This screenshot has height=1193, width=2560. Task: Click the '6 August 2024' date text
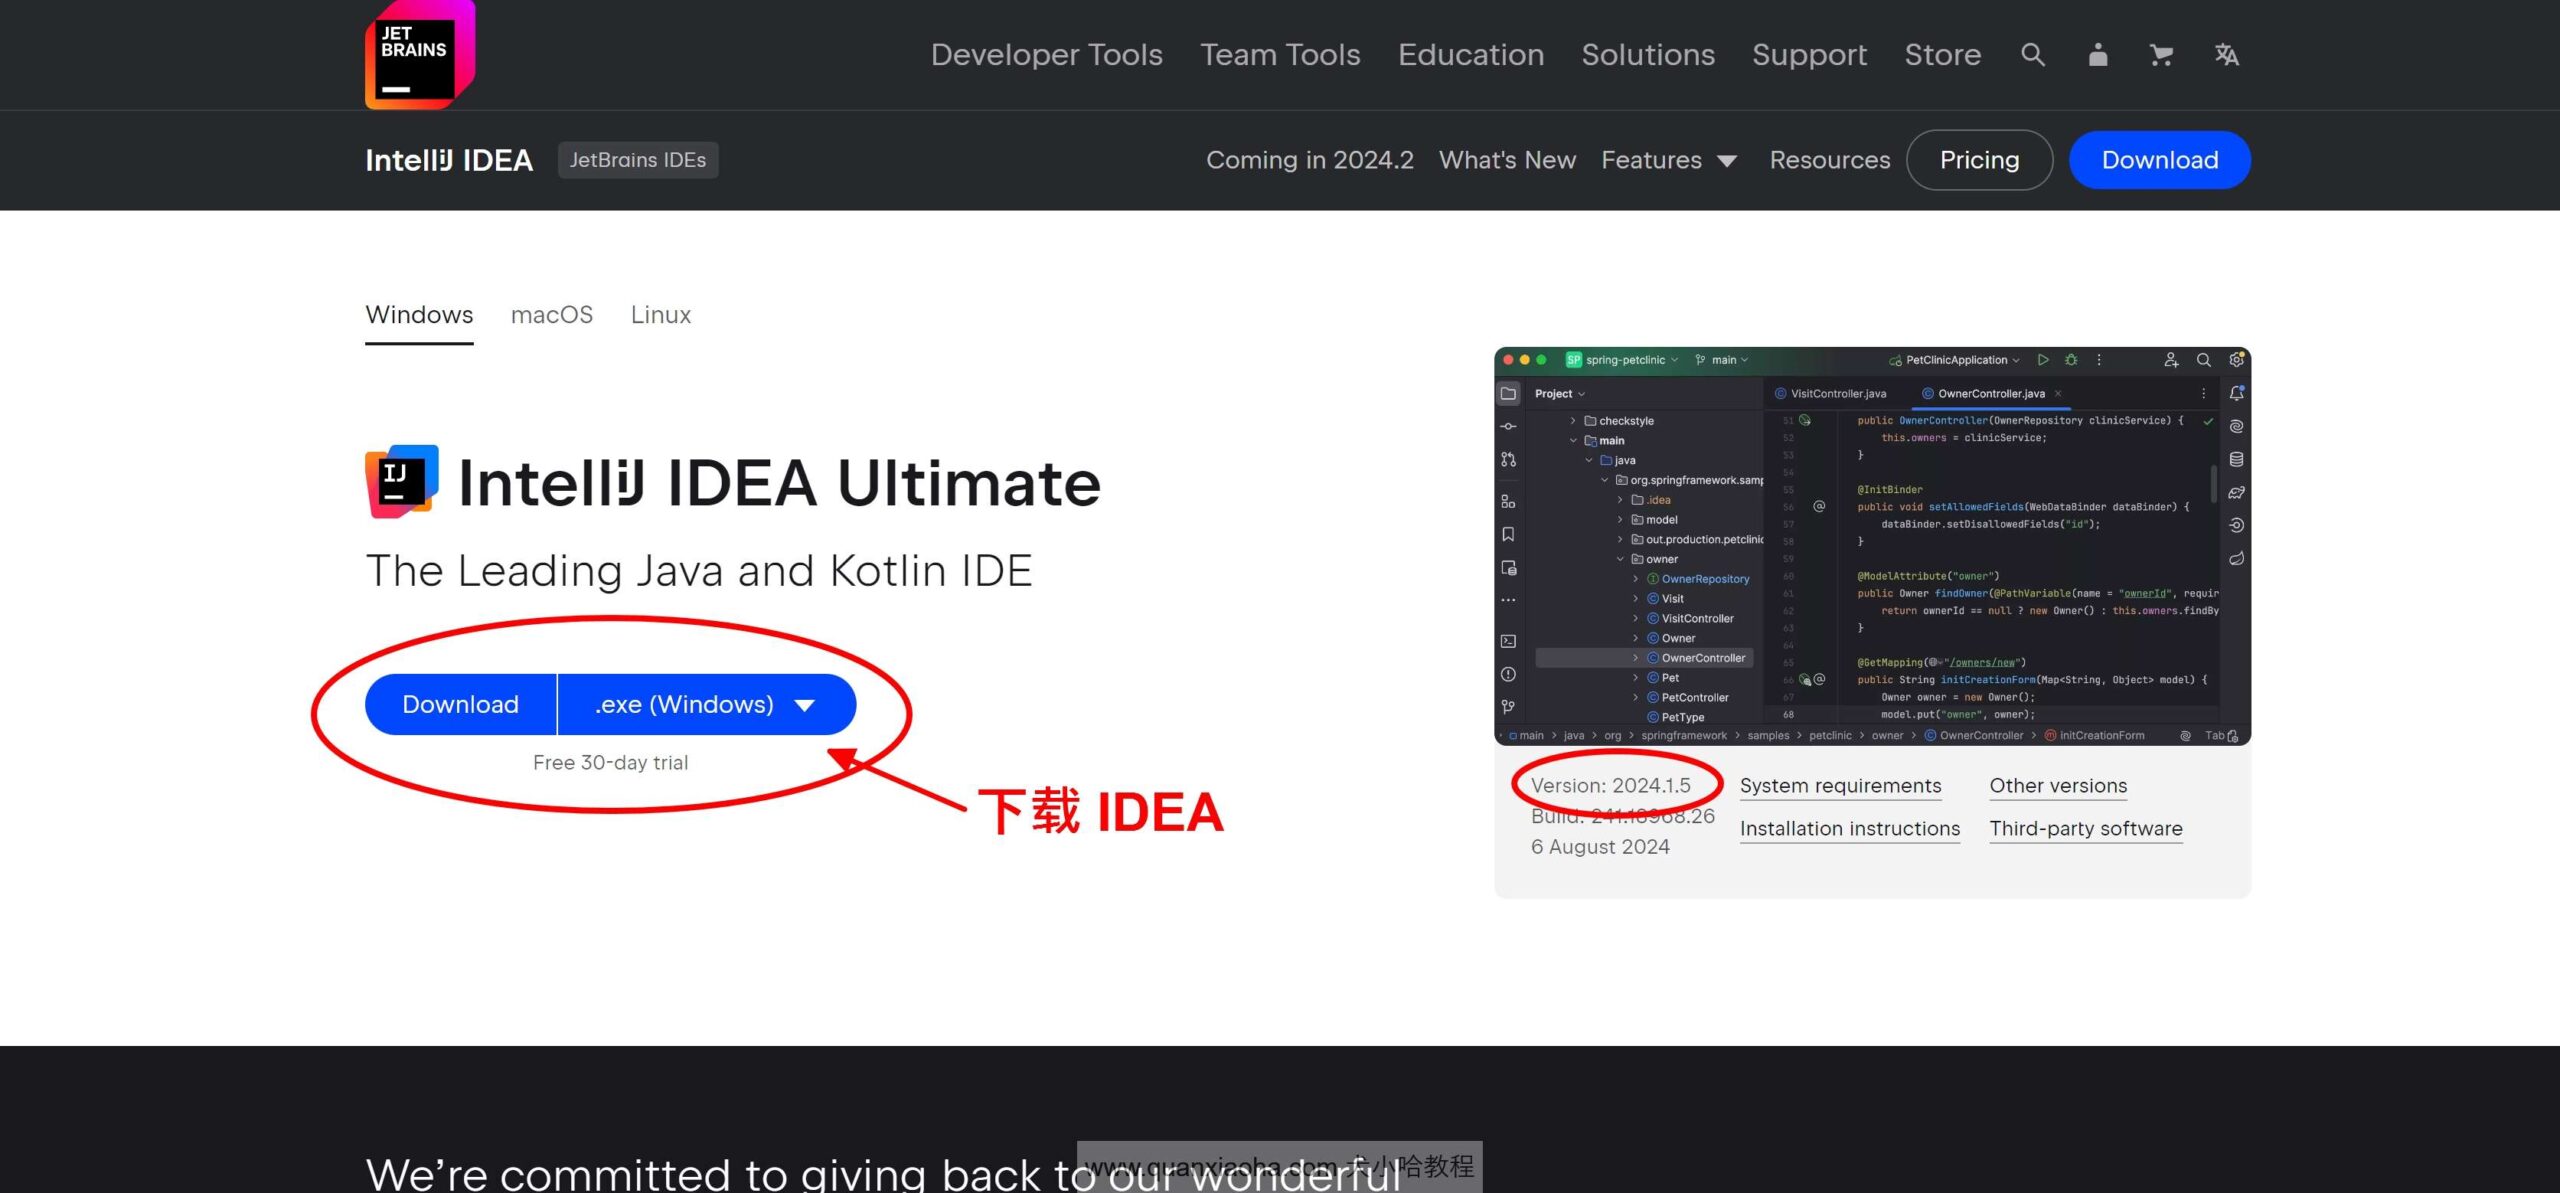coord(1600,847)
